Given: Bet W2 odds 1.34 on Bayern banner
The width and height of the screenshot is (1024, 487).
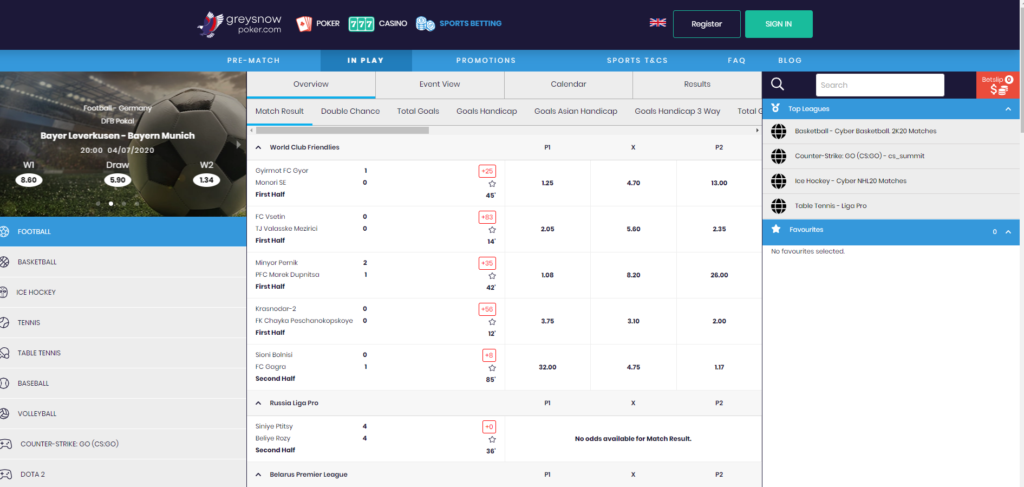Looking at the screenshot, I should (207, 180).
